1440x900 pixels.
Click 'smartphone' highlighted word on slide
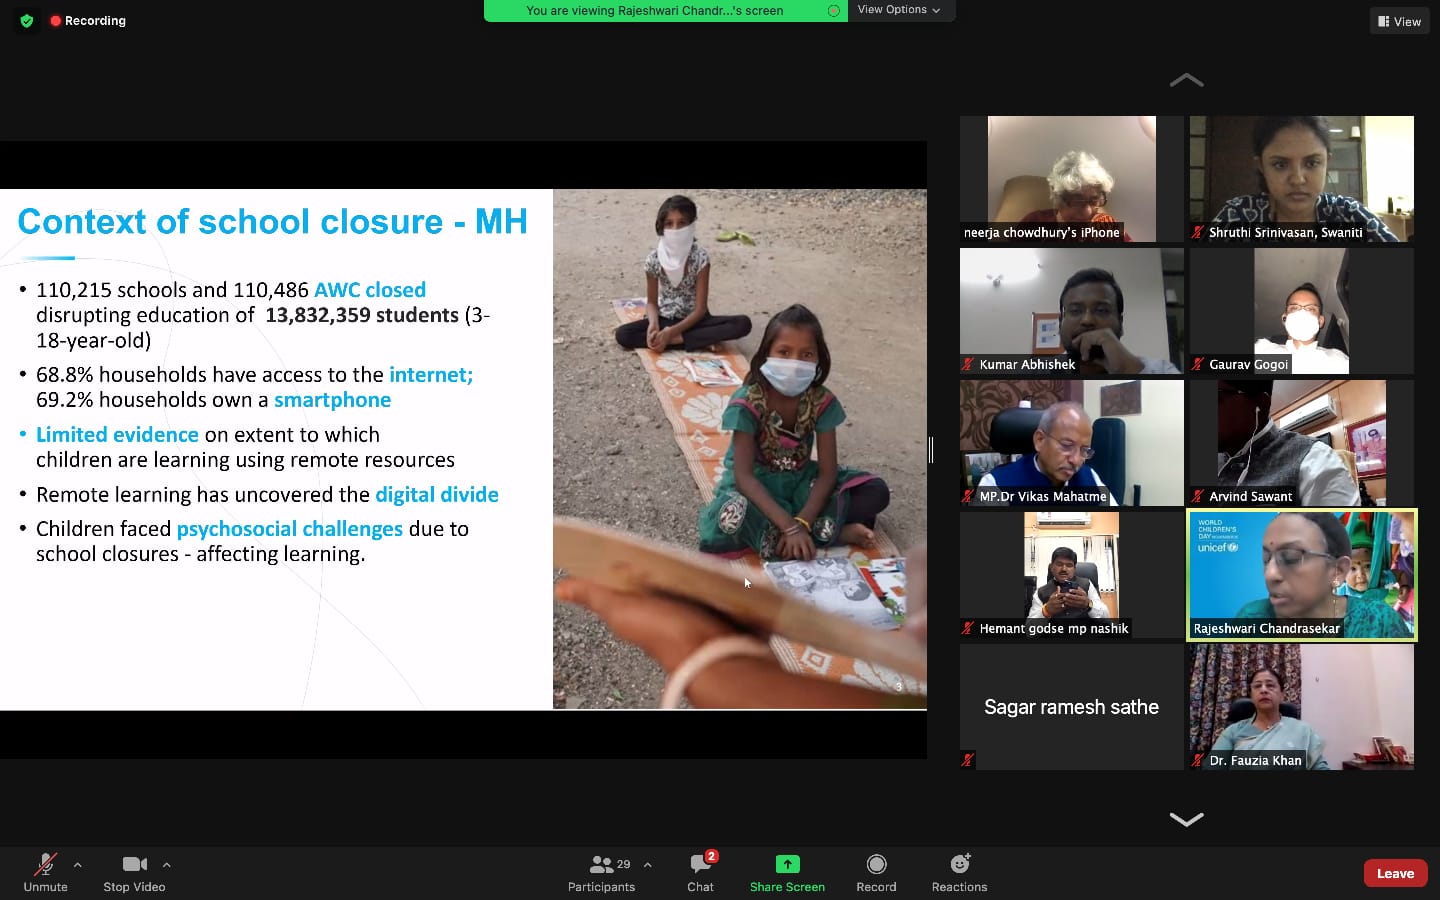pyautogui.click(x=333, y=400)
